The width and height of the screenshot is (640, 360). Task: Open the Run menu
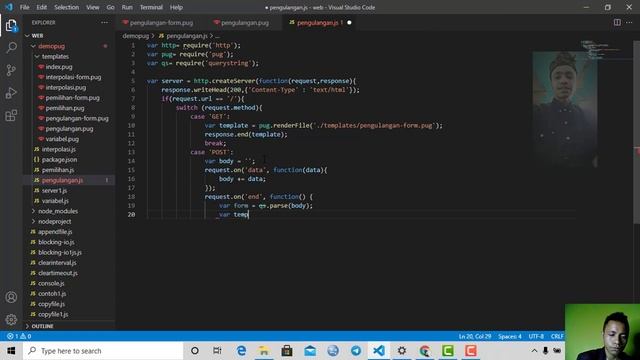tap(127, 7)
